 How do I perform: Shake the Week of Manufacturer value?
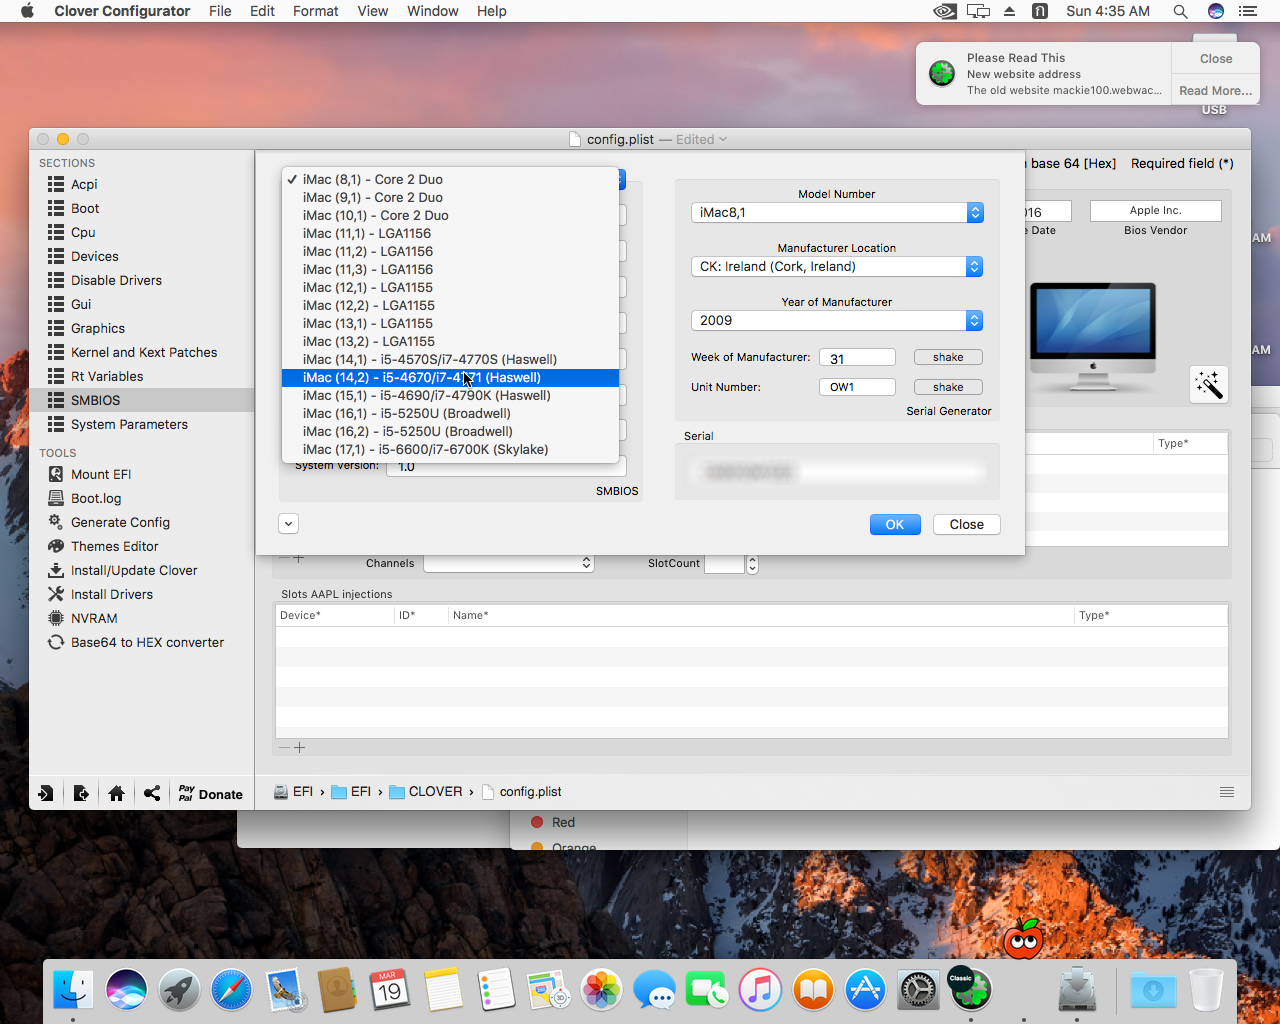point(948,357)
